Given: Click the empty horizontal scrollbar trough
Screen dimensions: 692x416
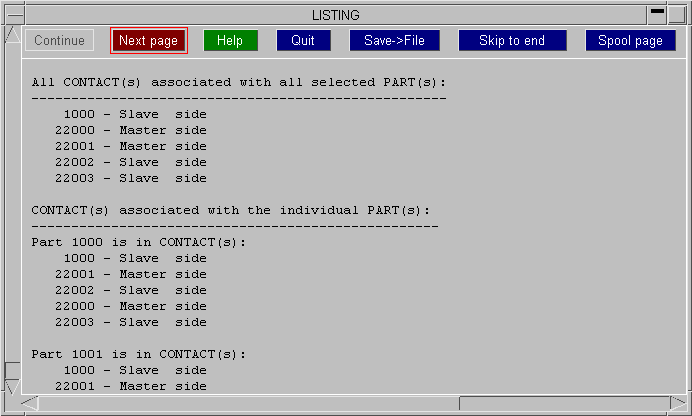Looking at the screenshot, I should pyautogui.click(x=249, y=403).
